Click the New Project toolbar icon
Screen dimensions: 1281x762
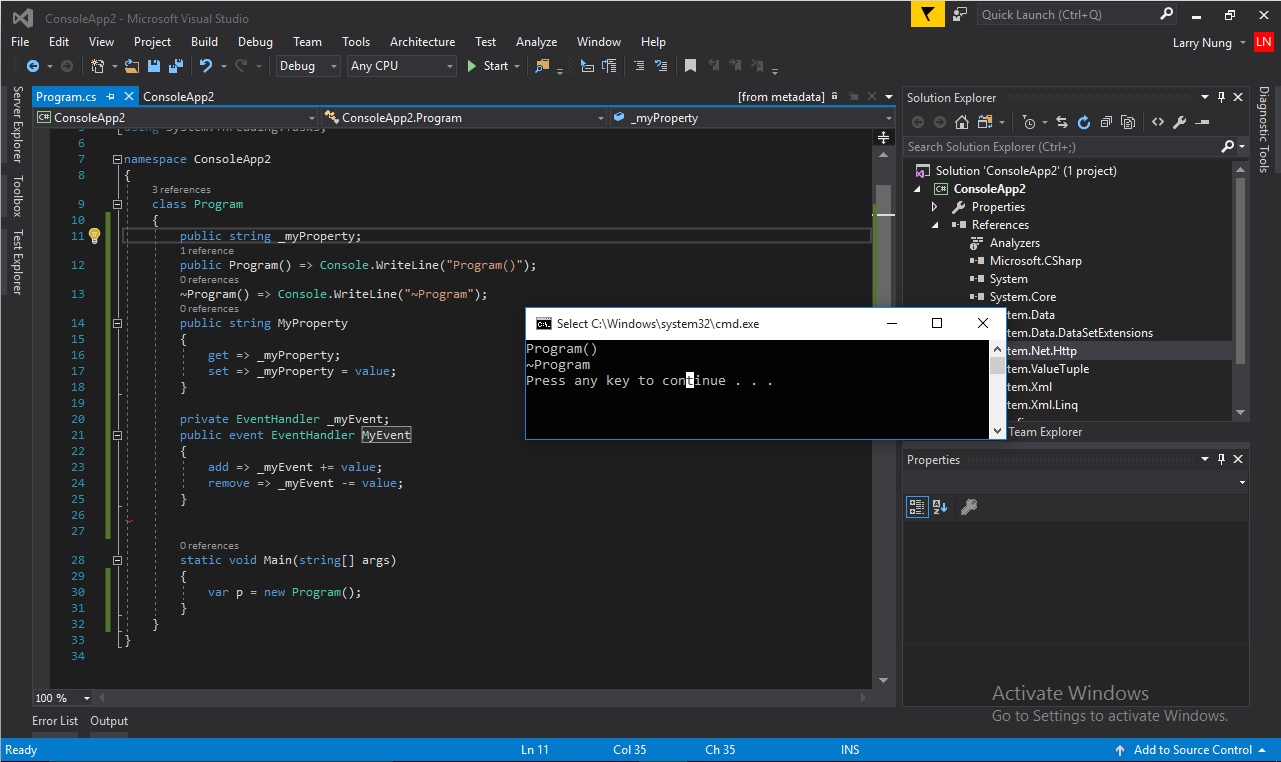coord(97,66)
